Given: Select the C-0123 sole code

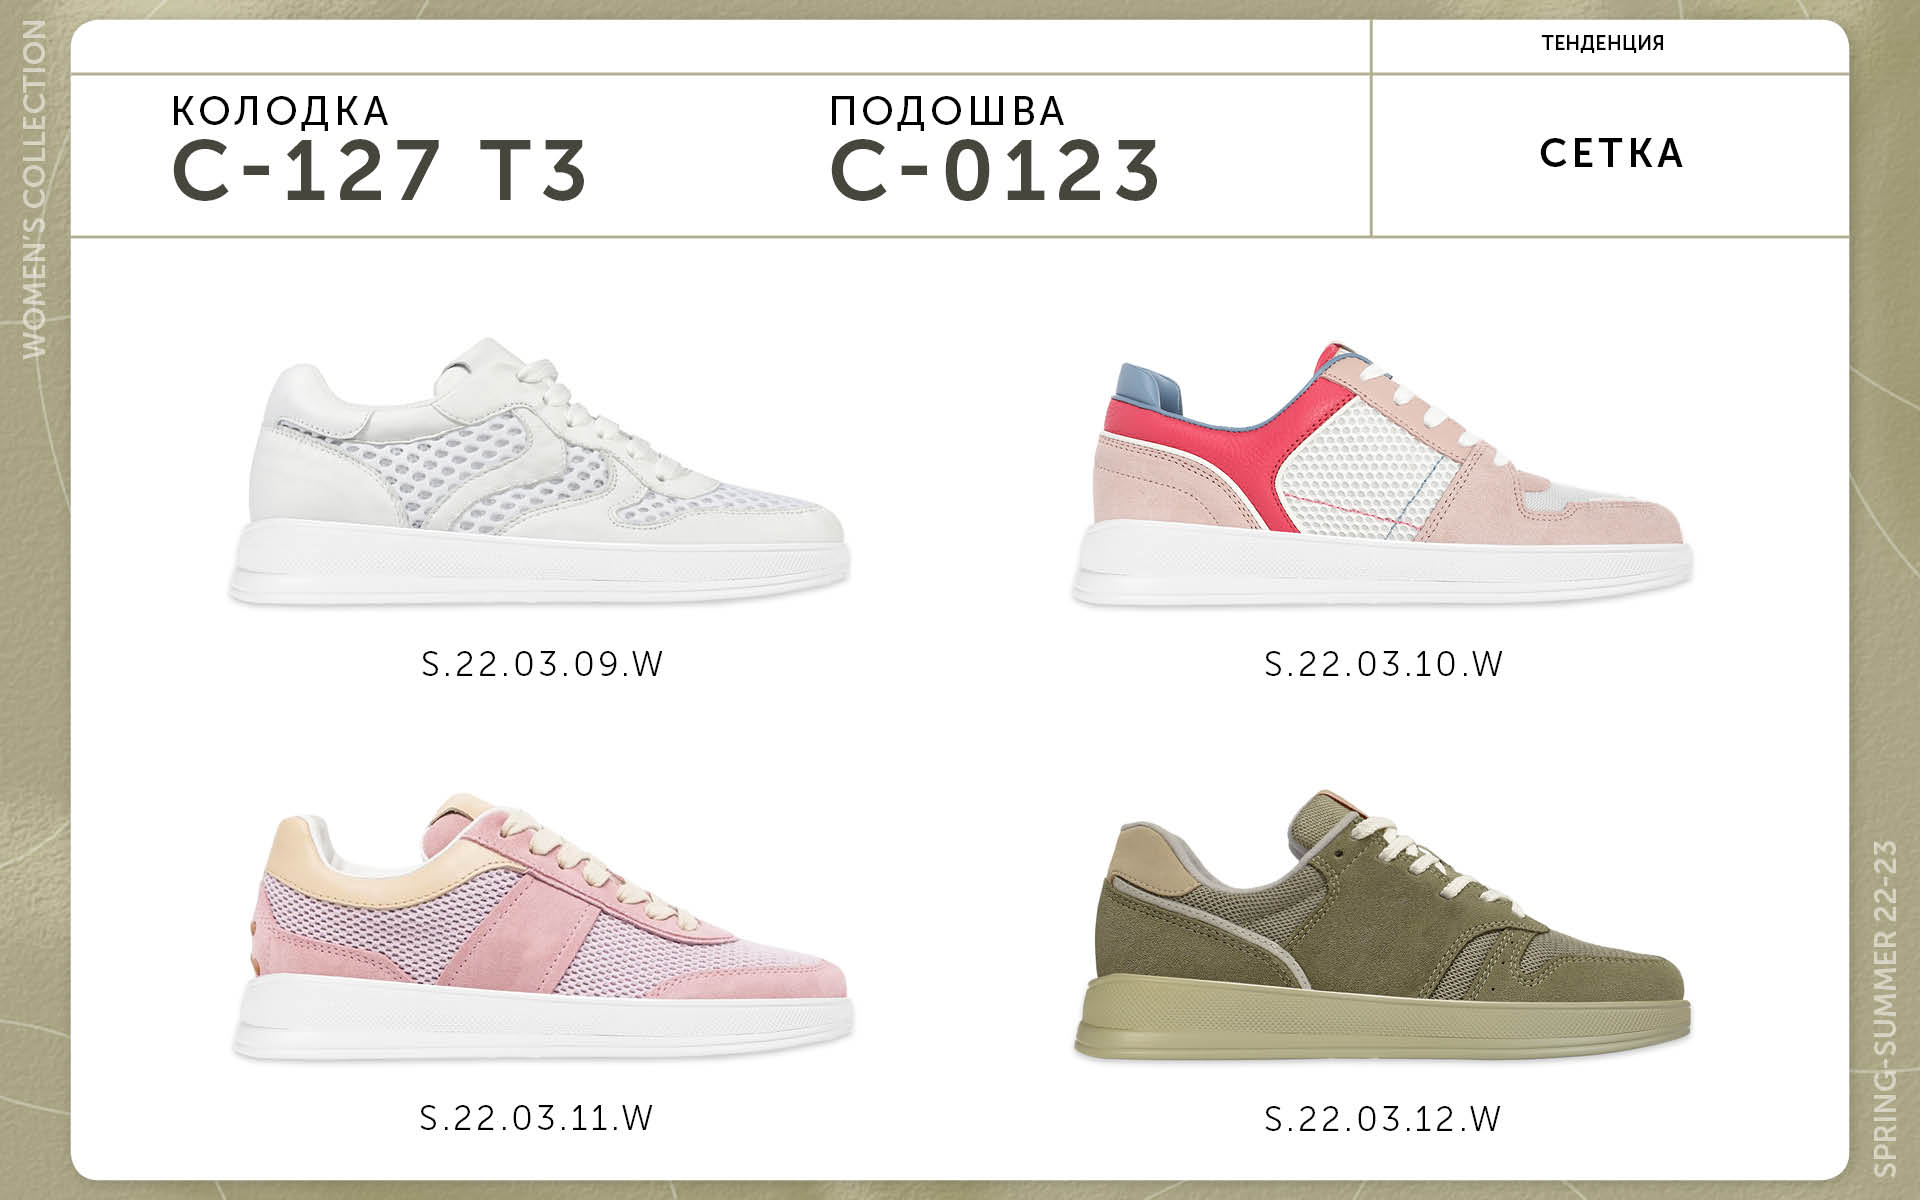Looking at the screenshot, I should point(996,170).
